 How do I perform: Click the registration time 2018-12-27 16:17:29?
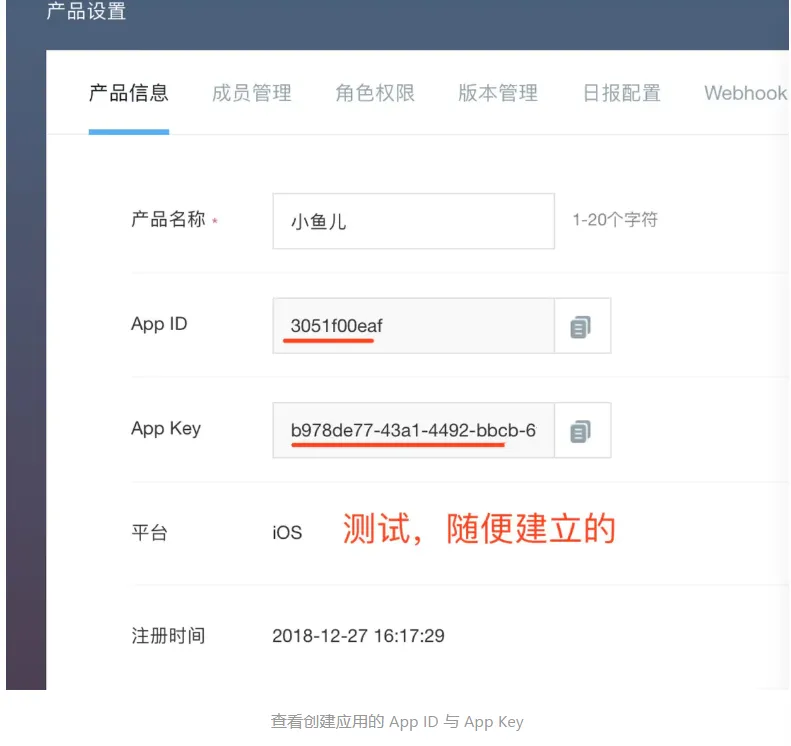(x=358, y=636)
